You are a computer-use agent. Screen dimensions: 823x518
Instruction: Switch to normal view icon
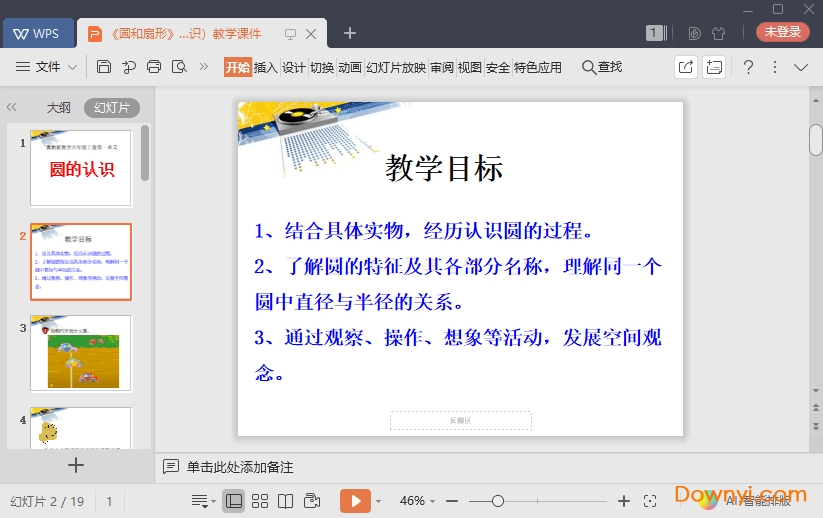coord(234,501)
